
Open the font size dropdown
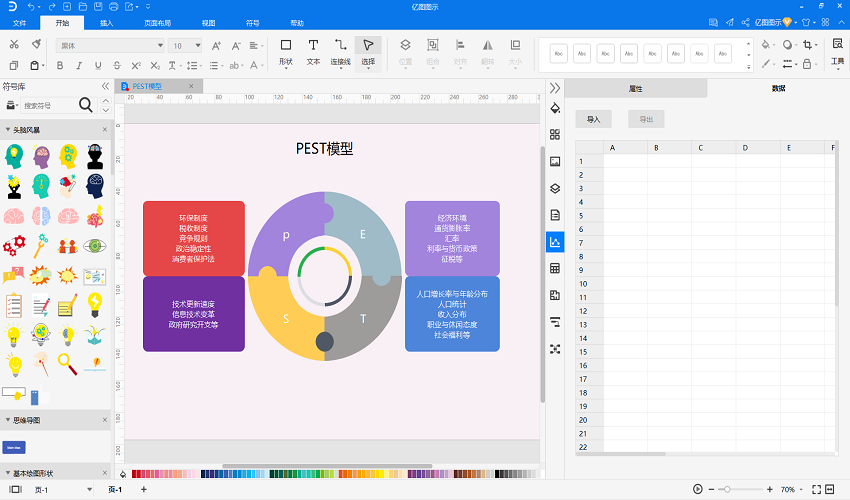(x=198, y=46)
